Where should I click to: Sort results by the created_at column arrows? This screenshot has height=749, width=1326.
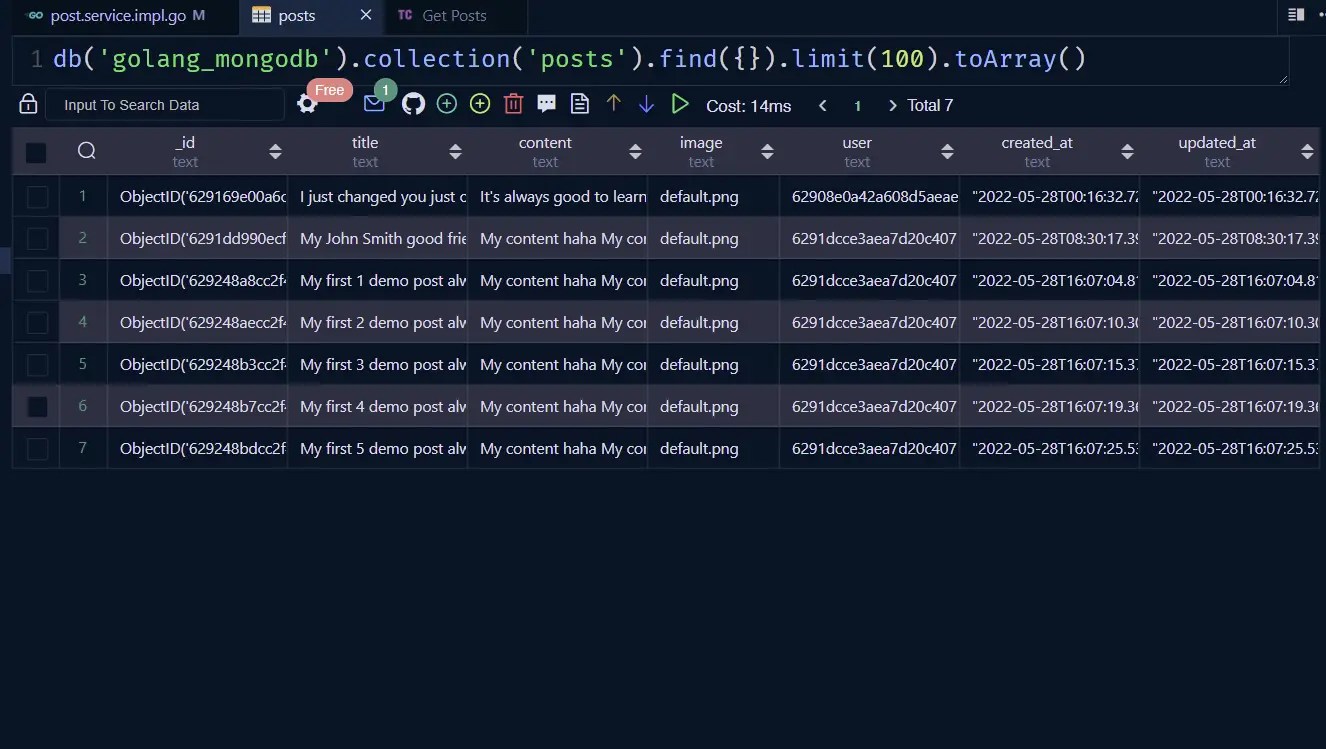pyautogui.click(x=1128, y=151)
